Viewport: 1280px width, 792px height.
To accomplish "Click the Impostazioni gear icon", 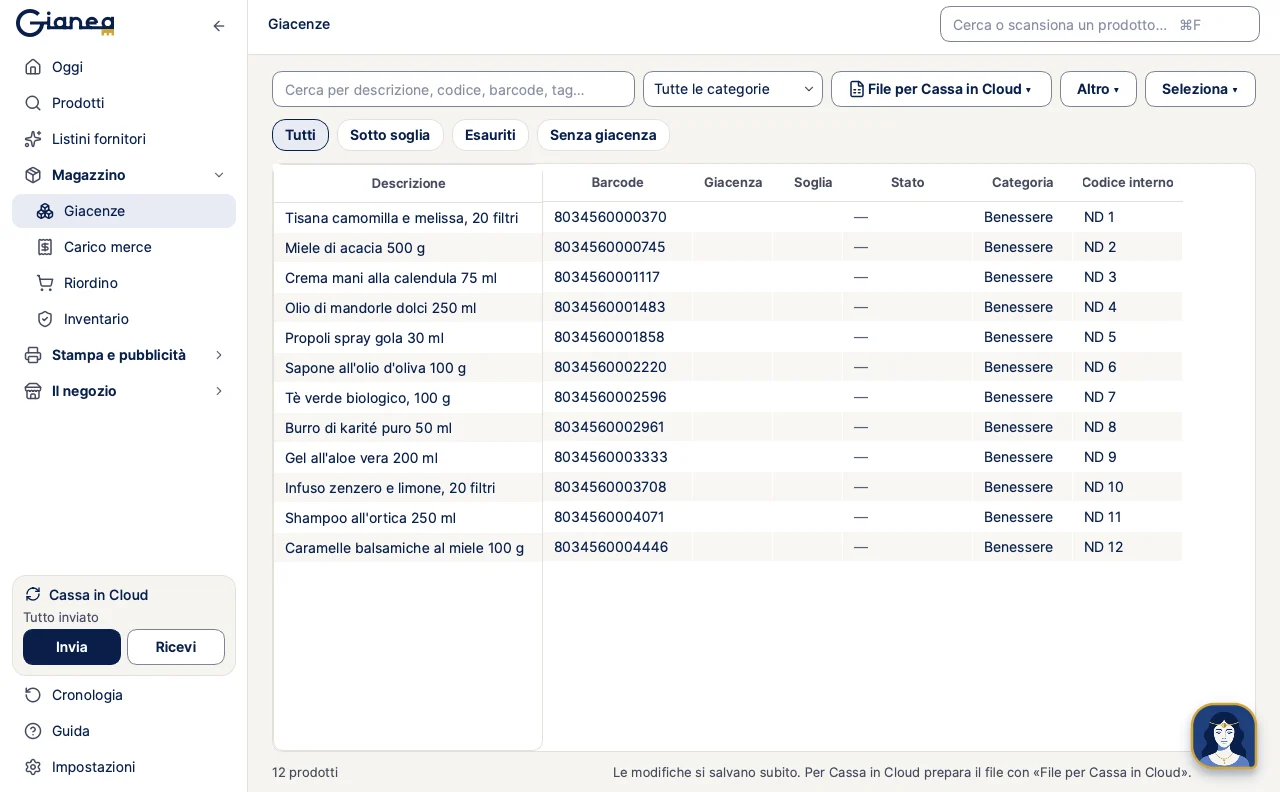I will (33, 767).
